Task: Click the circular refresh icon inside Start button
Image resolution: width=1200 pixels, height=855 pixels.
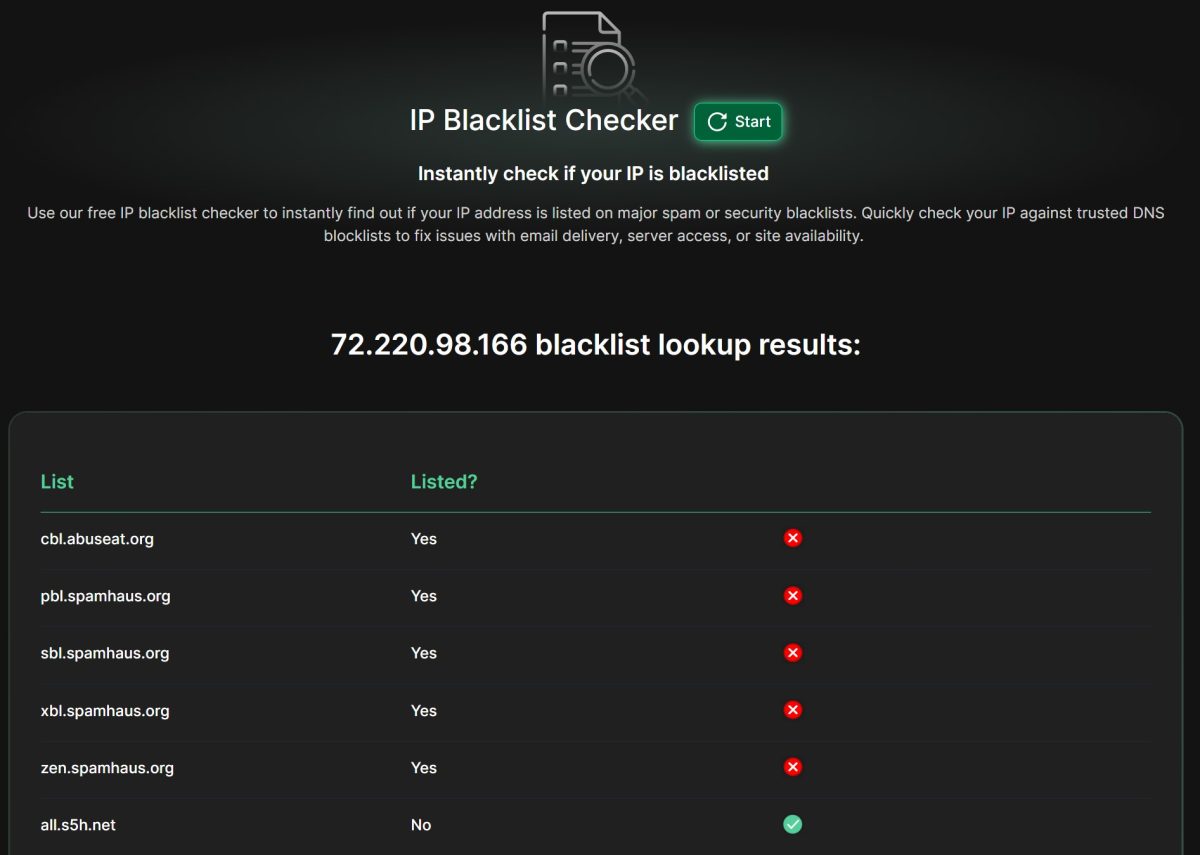Action: coord(716,121)
